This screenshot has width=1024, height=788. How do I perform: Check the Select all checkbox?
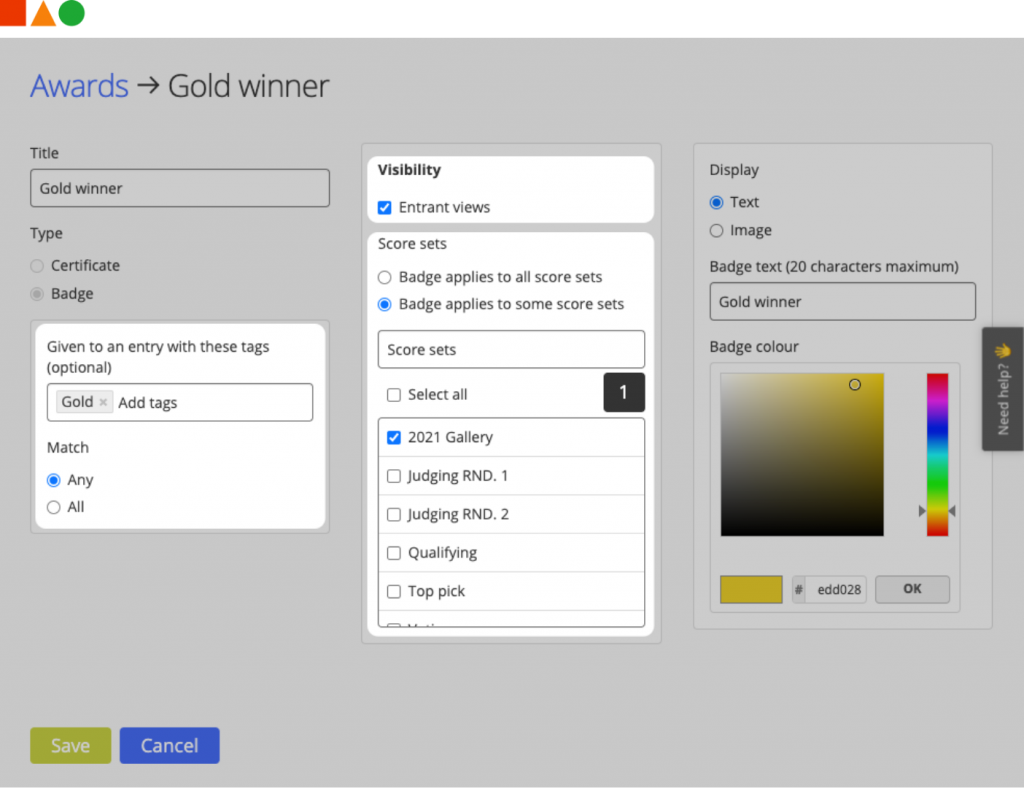pyautogui.click(x=394, y=395)
